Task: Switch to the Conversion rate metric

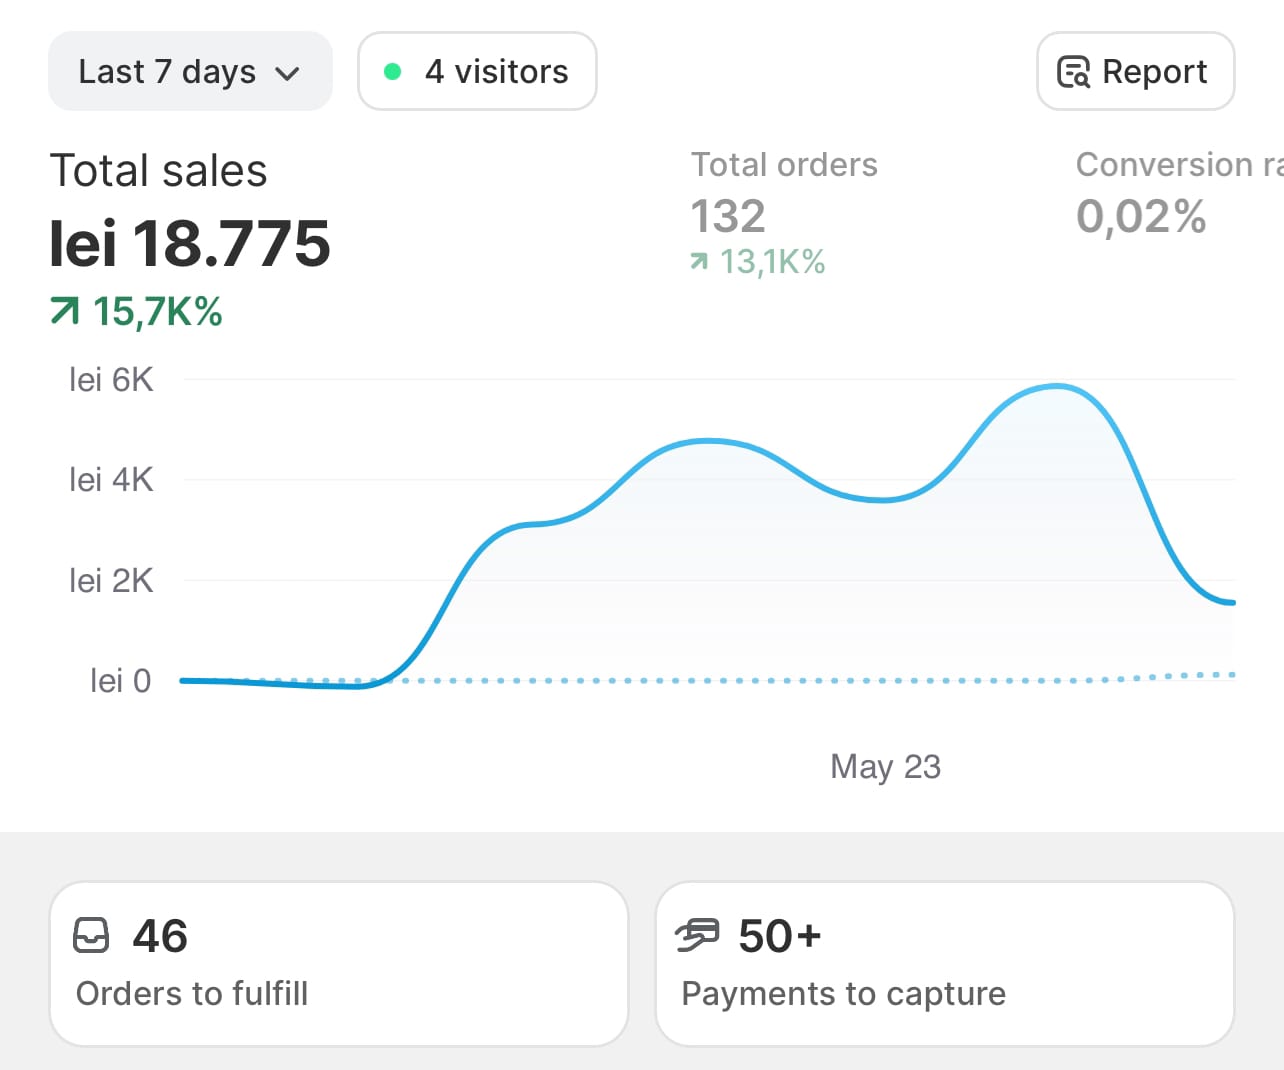Action: [x=1178, y=165]
